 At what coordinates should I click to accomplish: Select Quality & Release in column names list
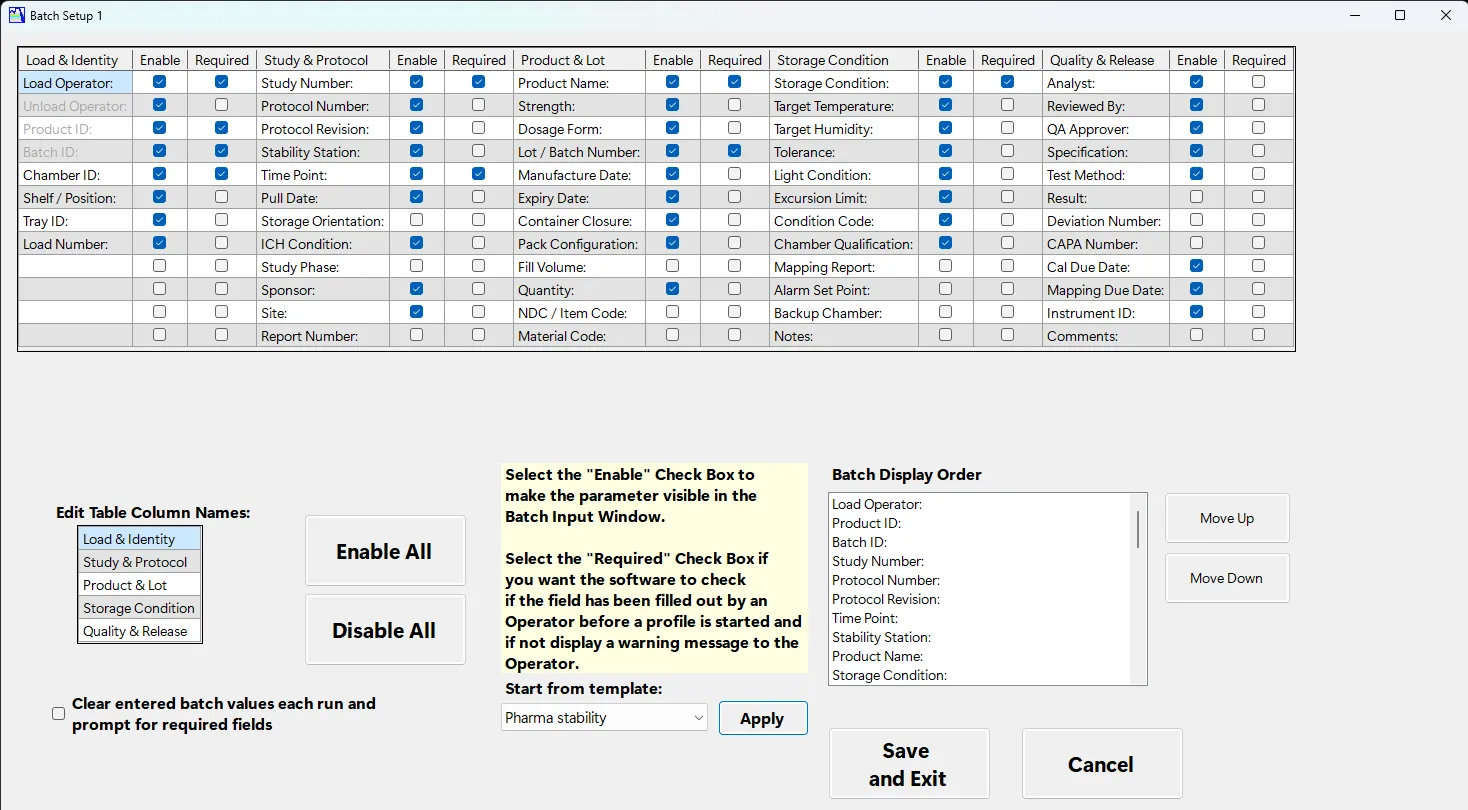point(140,631)
